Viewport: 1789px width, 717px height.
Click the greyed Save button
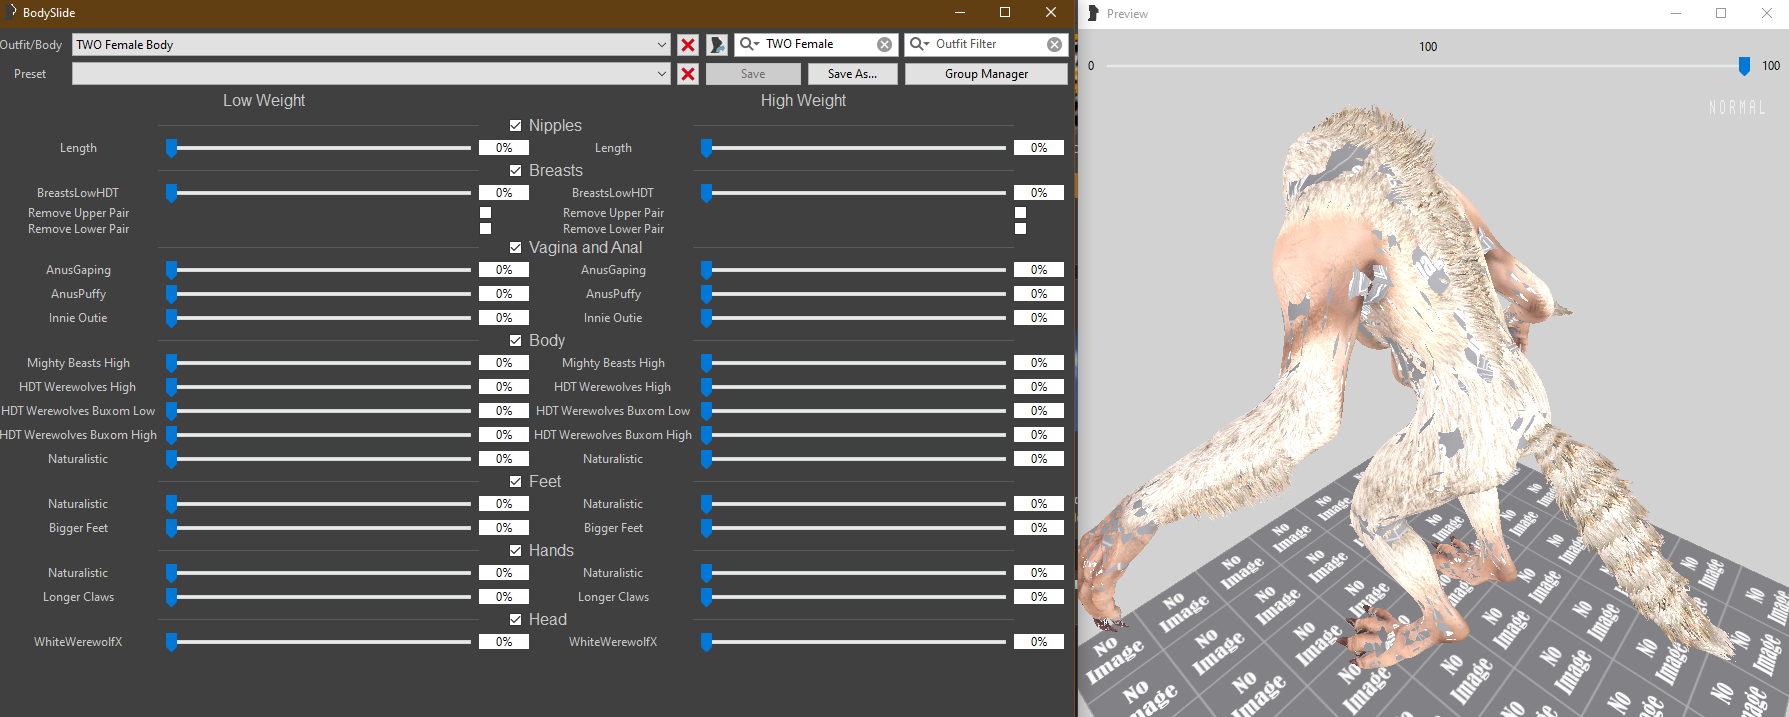(x=753, y=74)
